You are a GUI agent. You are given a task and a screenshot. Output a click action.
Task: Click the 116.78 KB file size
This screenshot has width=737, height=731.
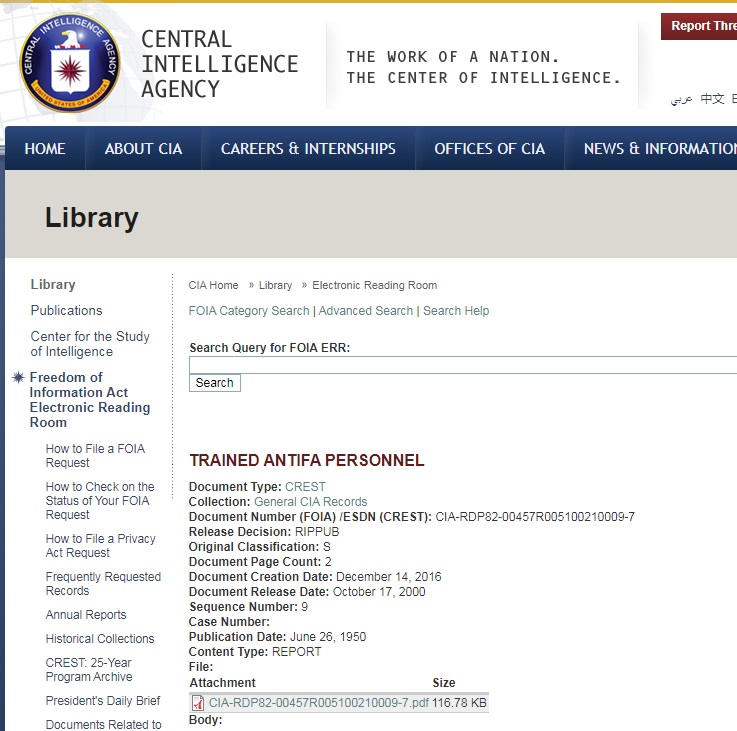pos(459,703)
